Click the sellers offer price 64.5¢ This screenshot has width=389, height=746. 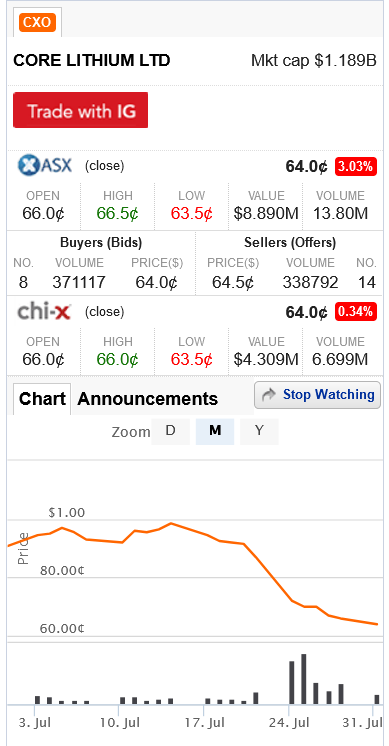(x=233, y=283)
